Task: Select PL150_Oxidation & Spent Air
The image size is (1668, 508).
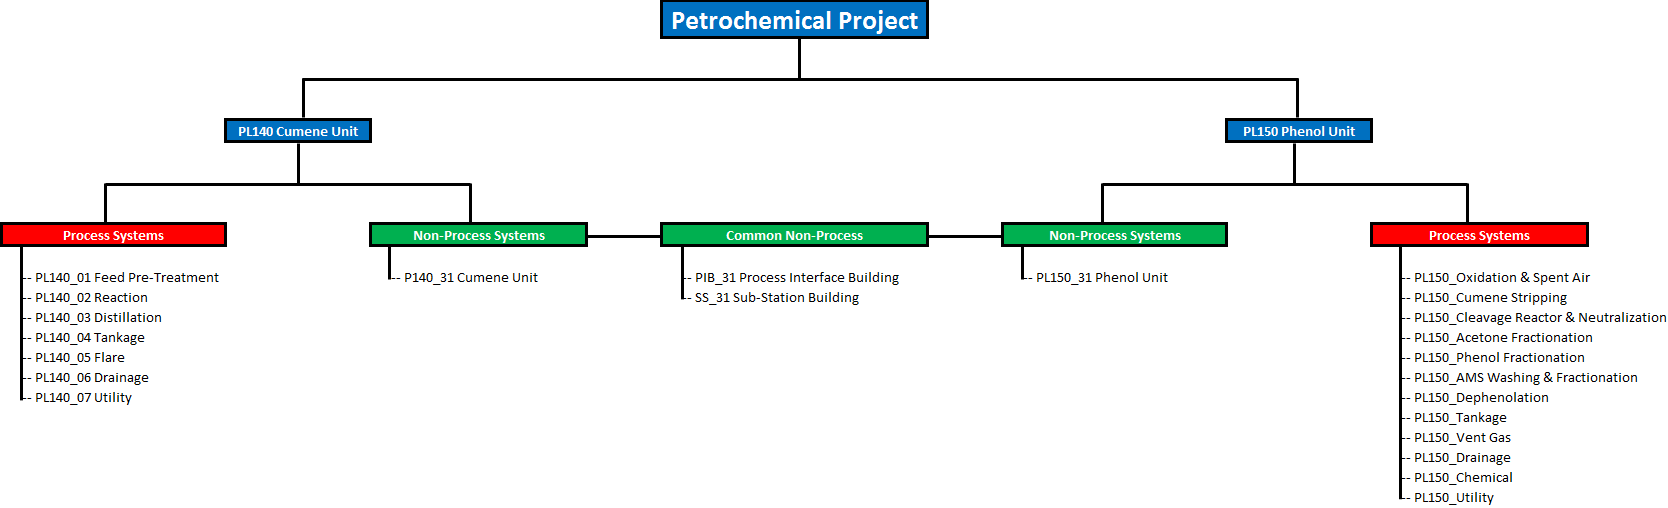Action: click(x=1502, y=278)
